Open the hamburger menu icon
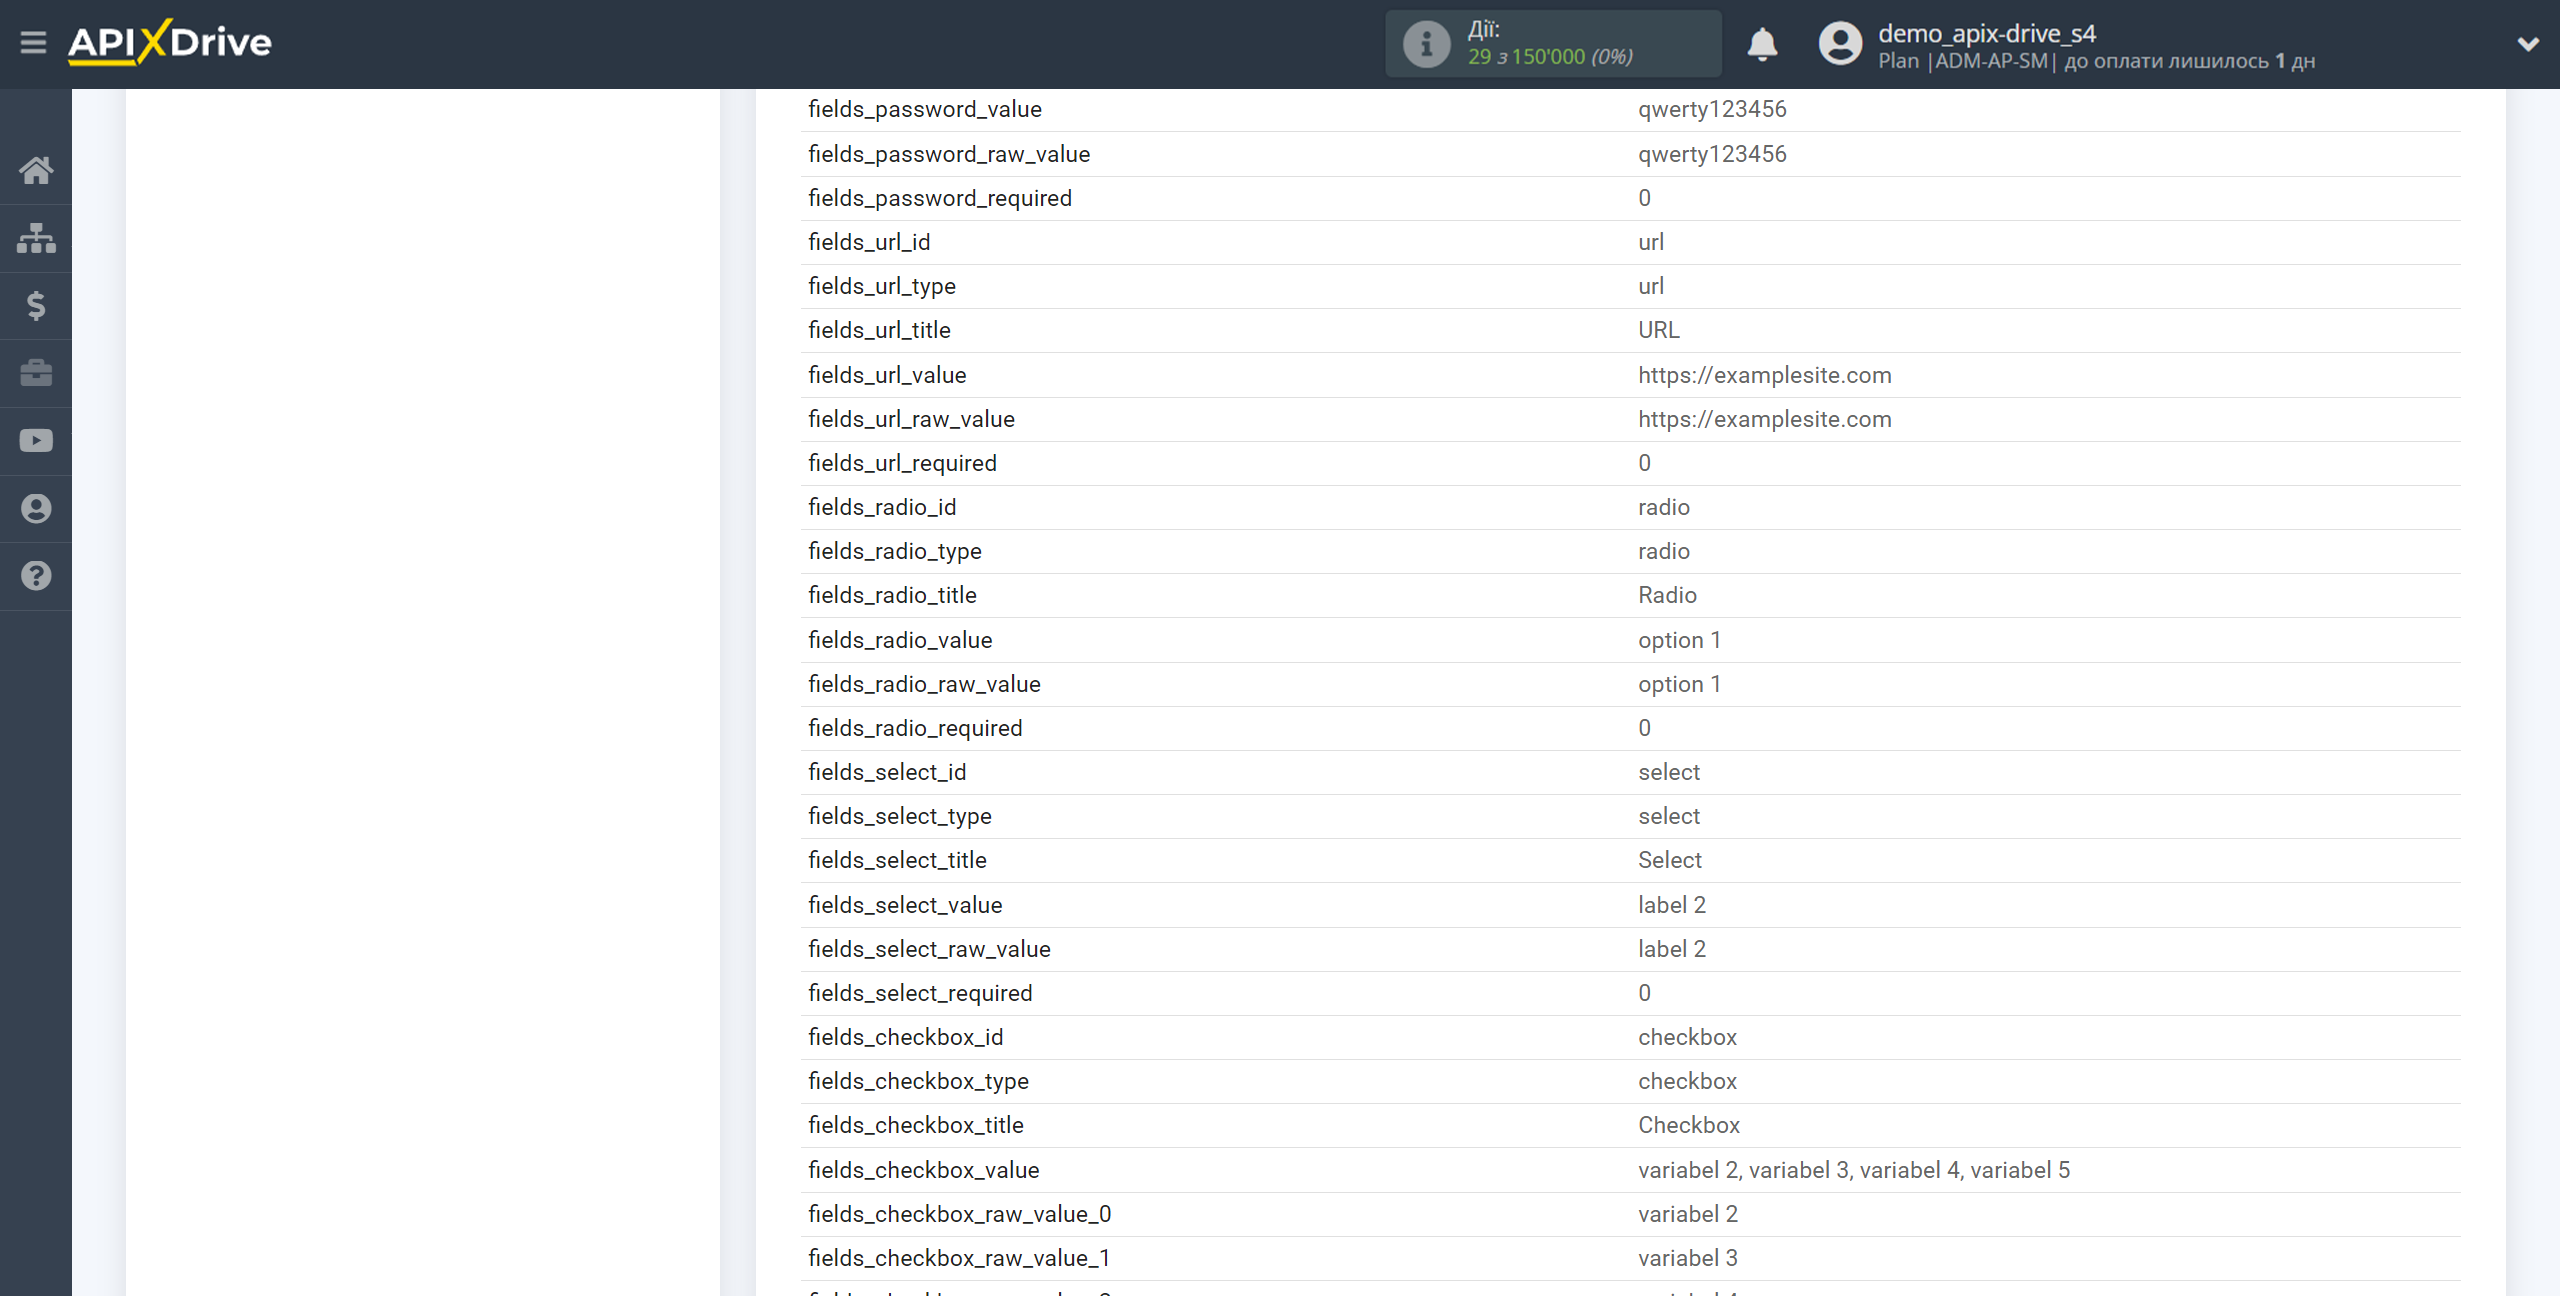This screenshot has width=2560, height=1296. point(33,42)
